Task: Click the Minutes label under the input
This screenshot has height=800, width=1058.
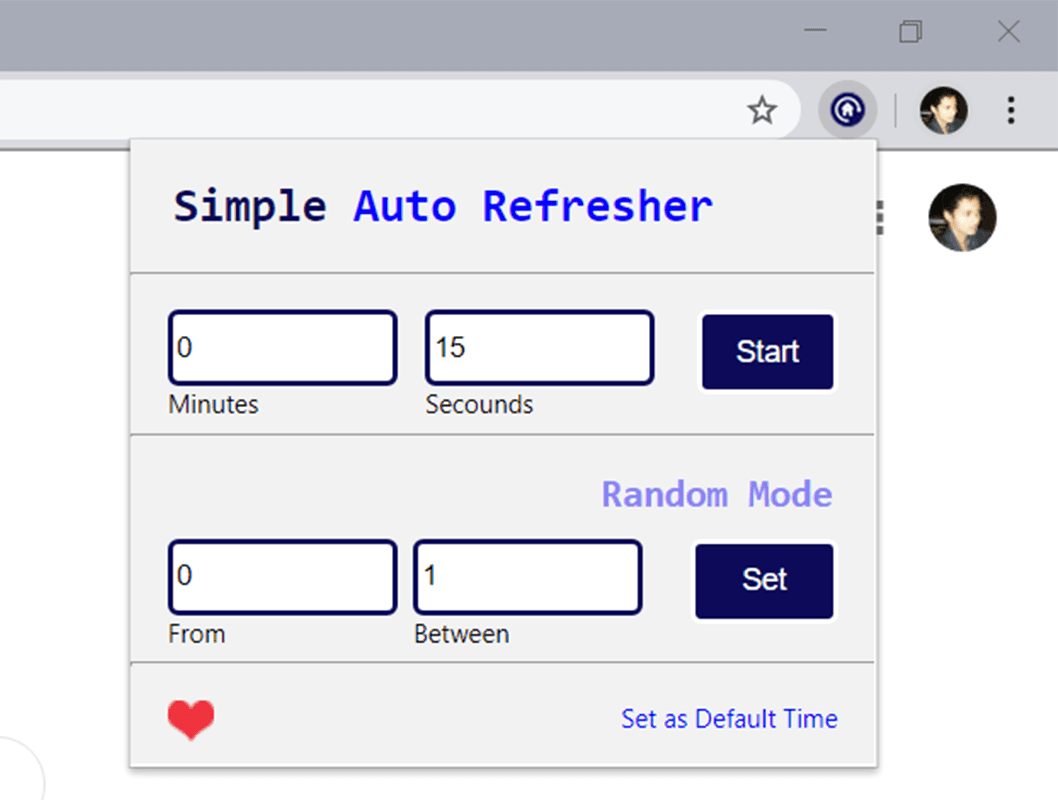Action: 213,404
